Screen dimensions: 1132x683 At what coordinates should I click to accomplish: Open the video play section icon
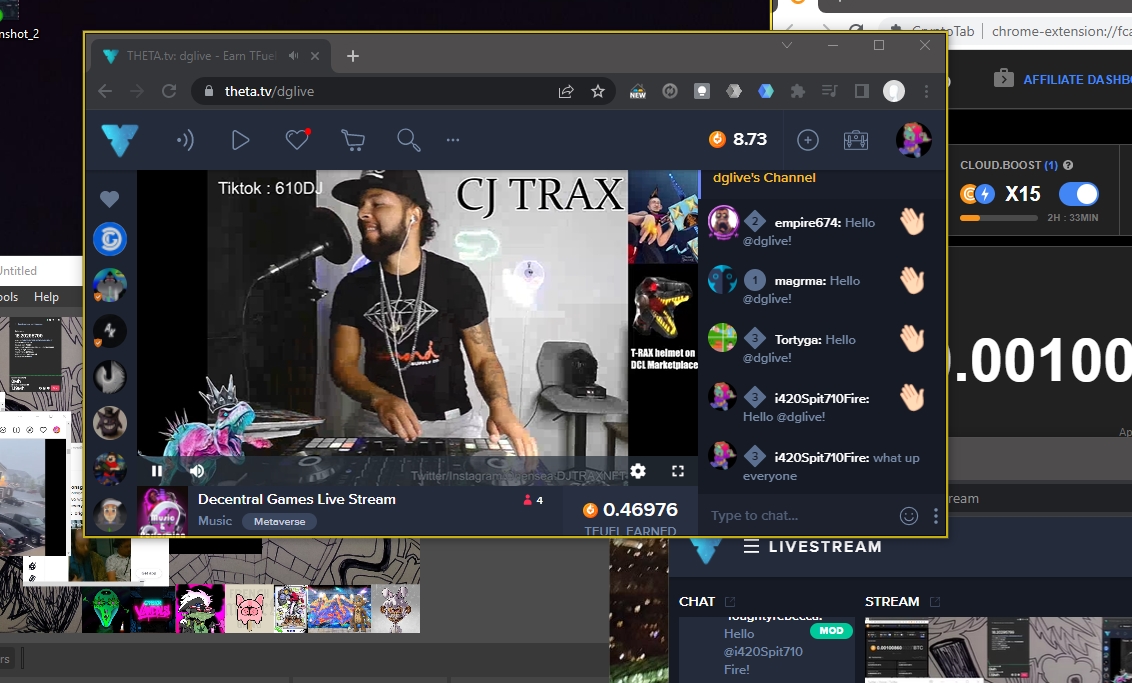(240, 140)
